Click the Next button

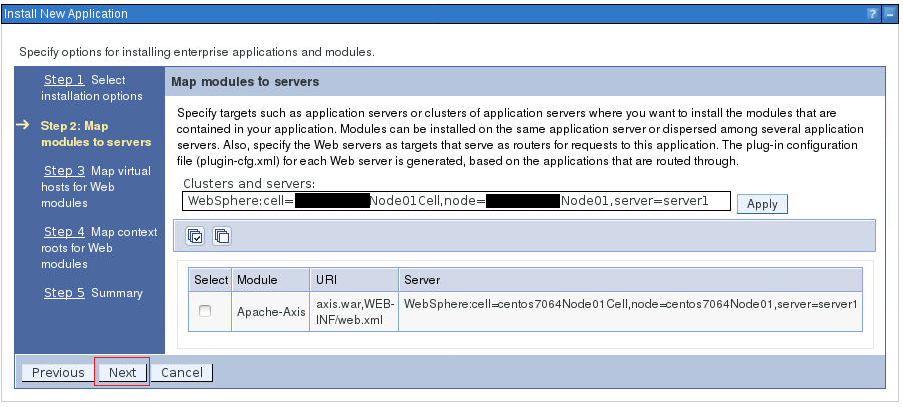click(x=122, y=372)
